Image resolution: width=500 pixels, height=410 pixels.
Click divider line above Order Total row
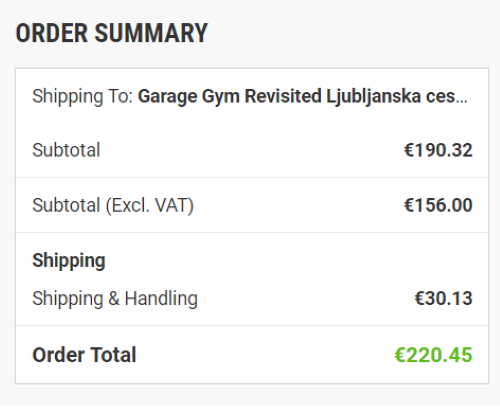point(252,325)
